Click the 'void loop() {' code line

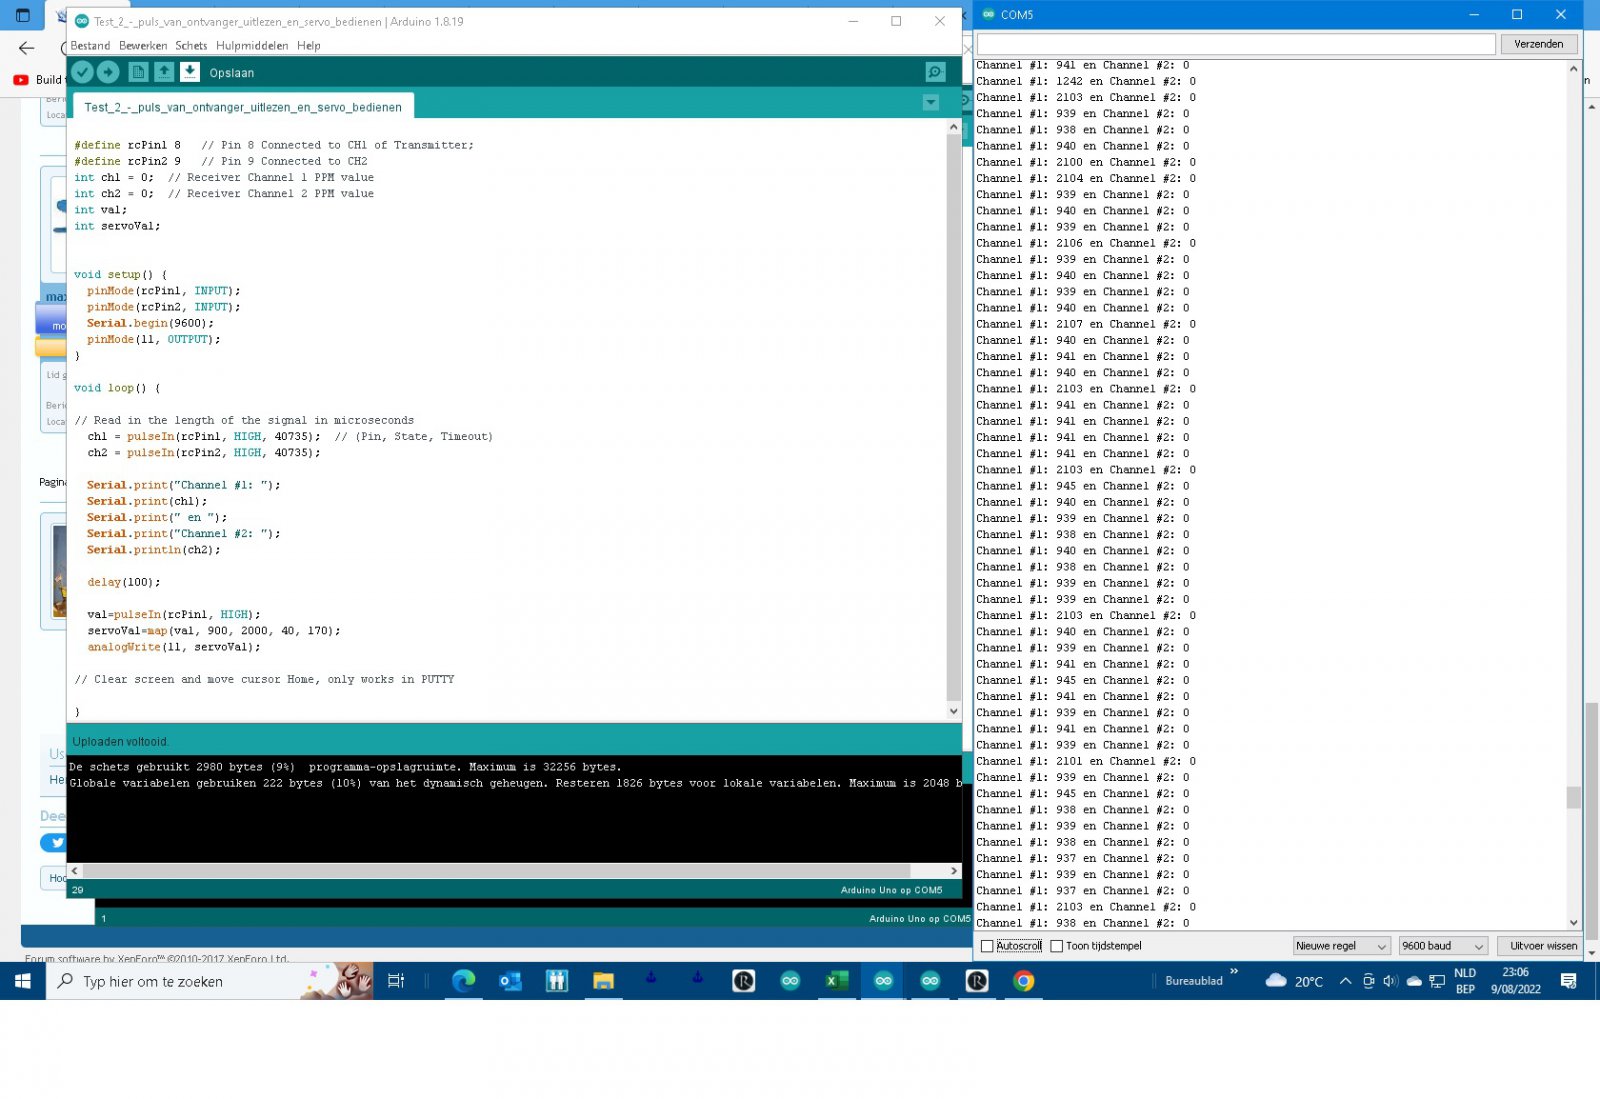[117, 388]
